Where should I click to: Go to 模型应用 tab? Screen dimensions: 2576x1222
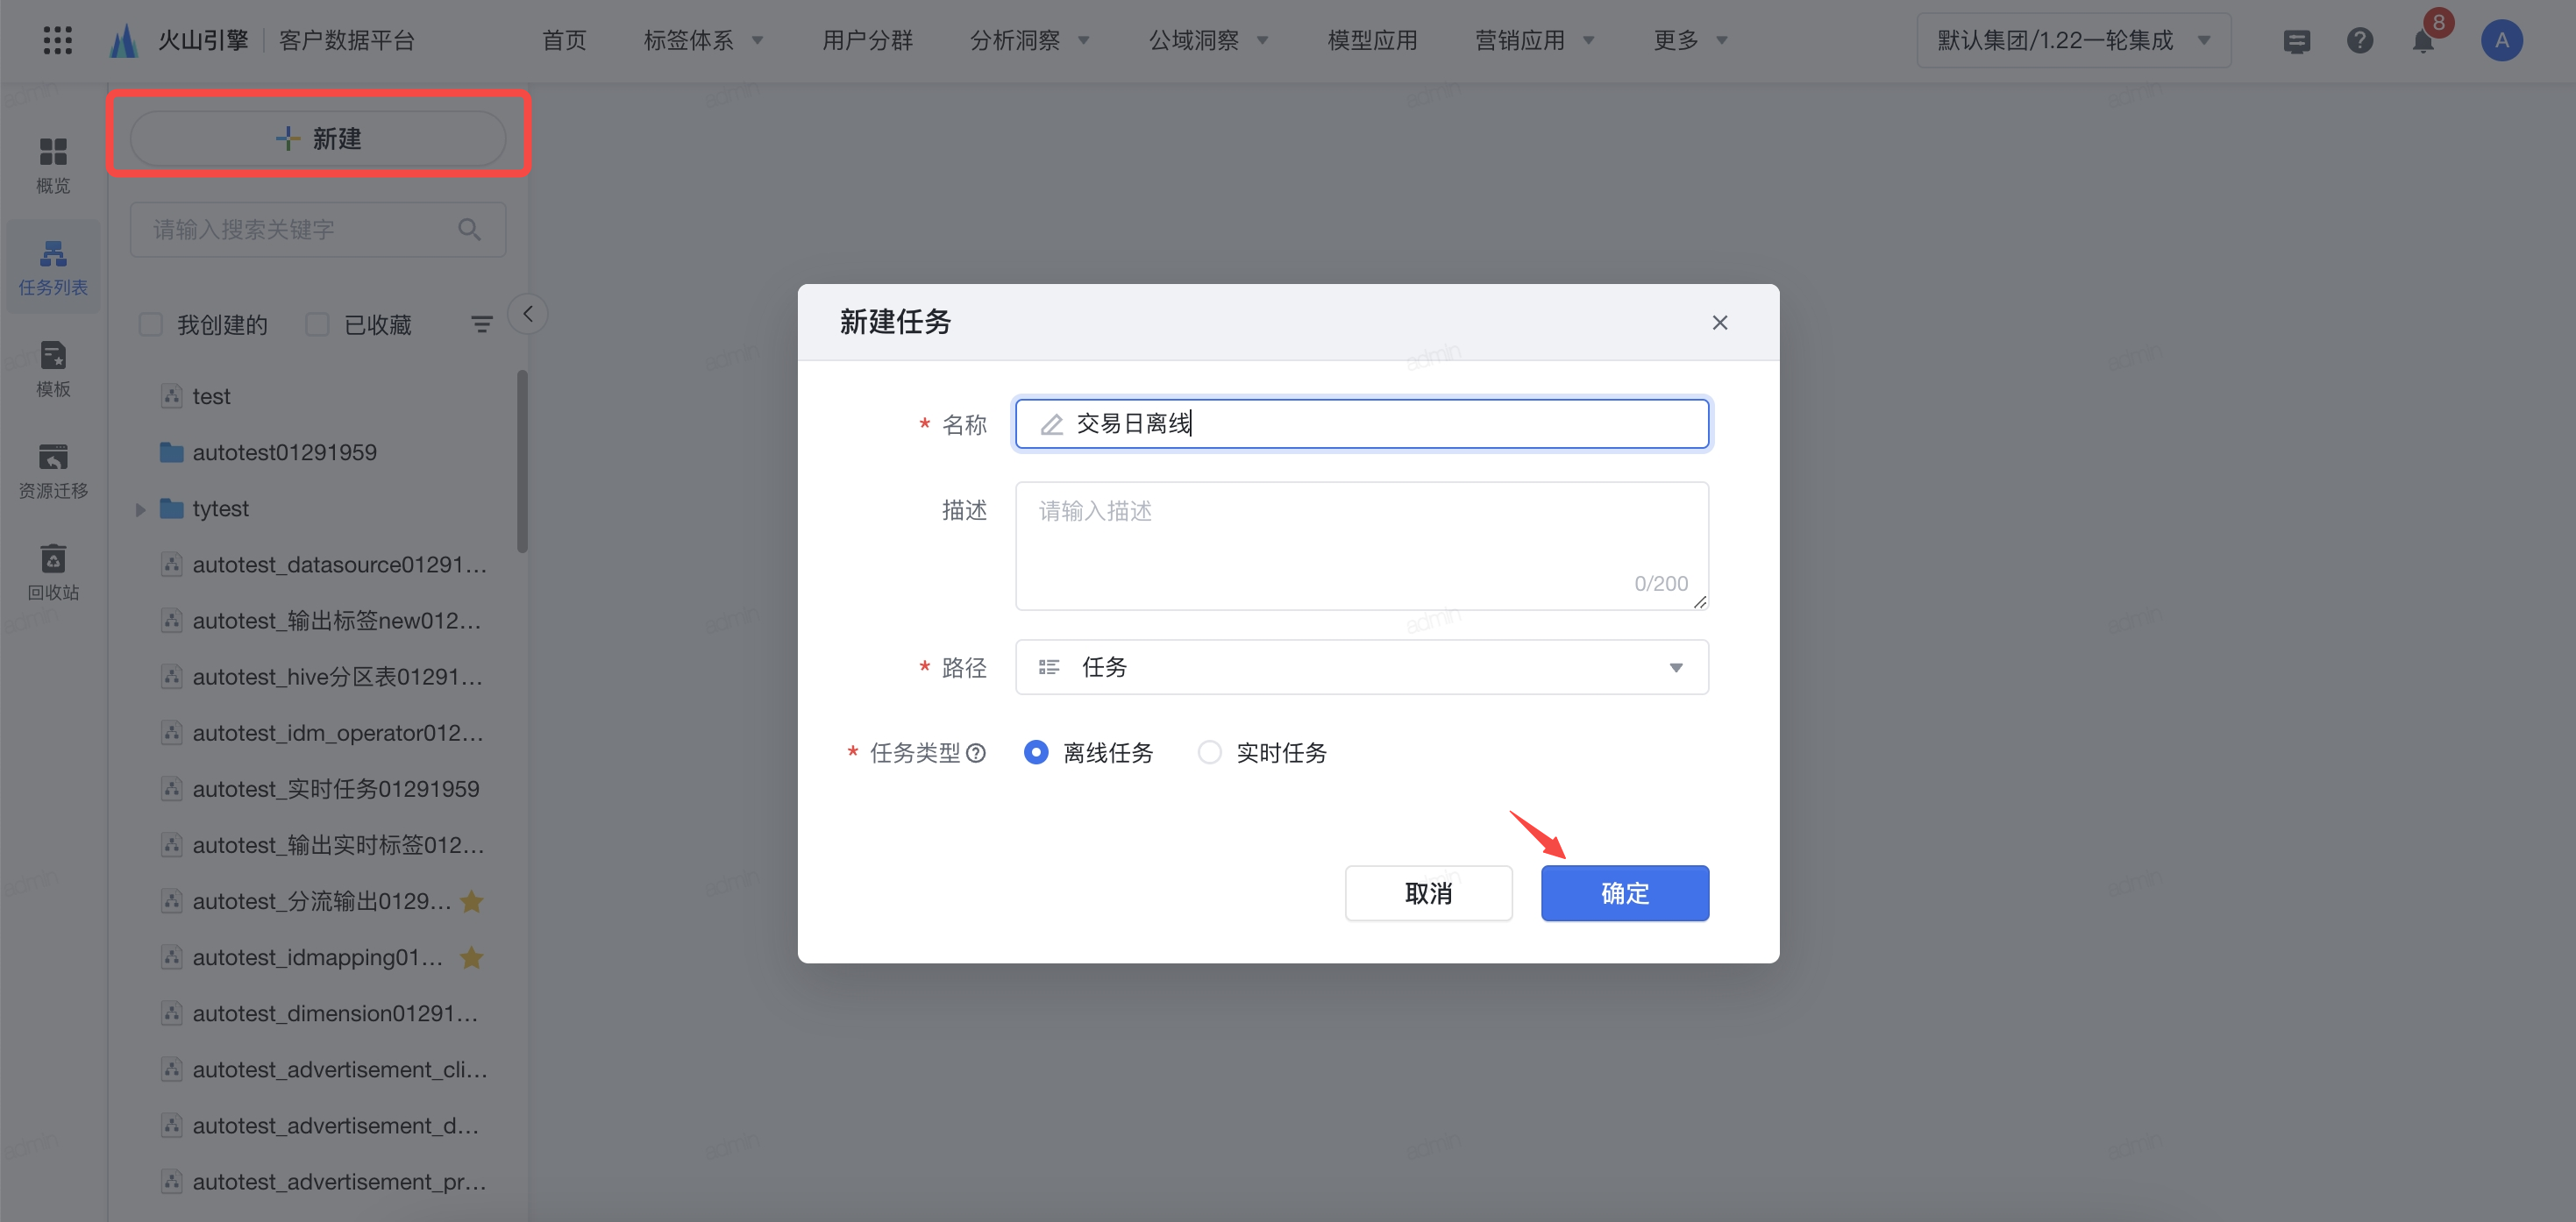click(1372, 40)
